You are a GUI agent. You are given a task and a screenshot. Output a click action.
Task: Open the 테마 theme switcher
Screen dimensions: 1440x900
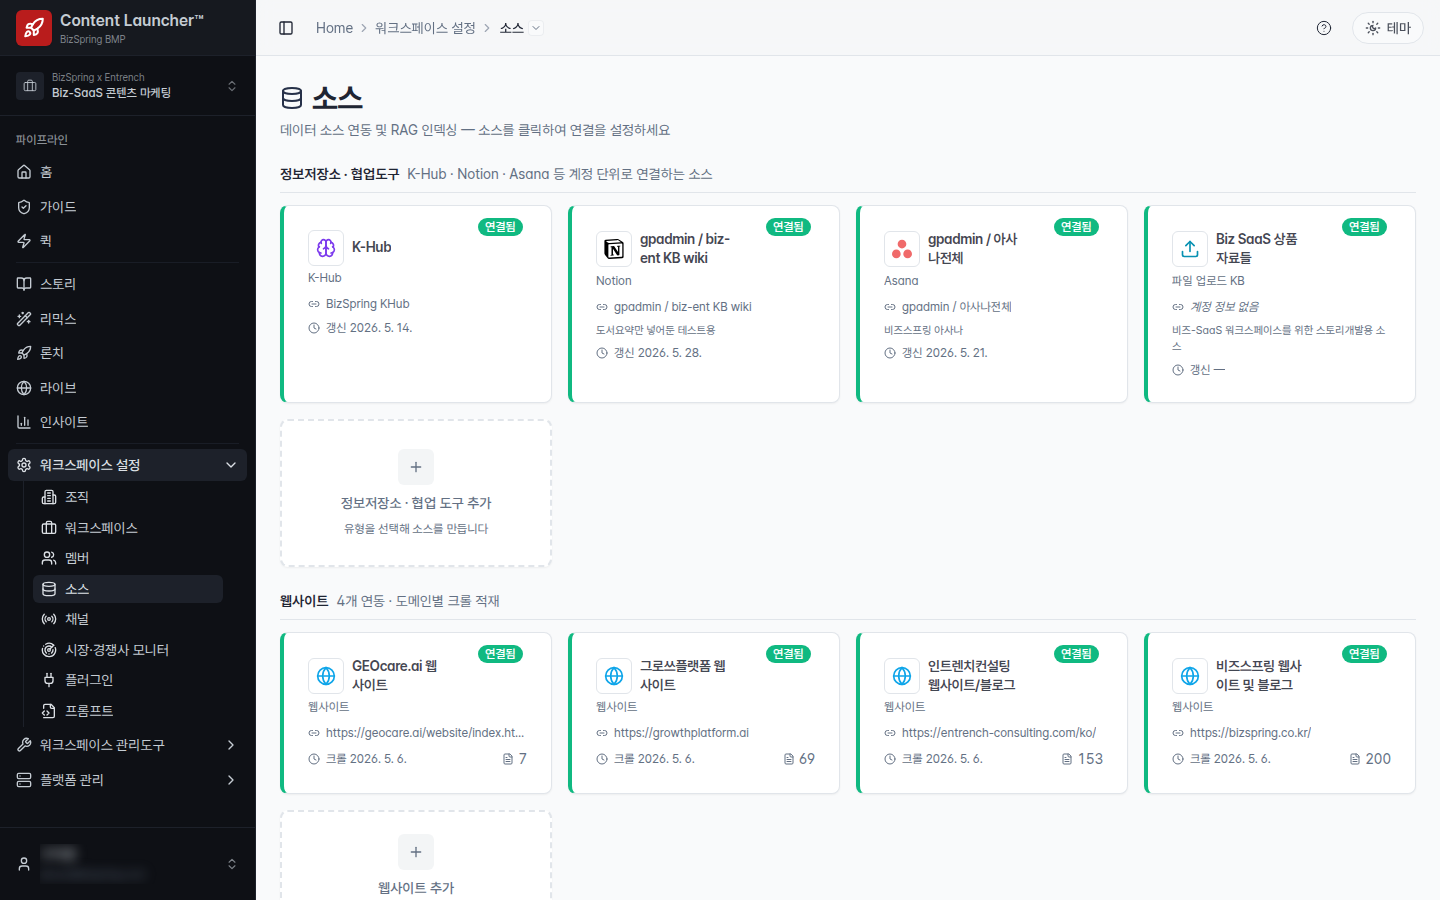(1388, 28)
